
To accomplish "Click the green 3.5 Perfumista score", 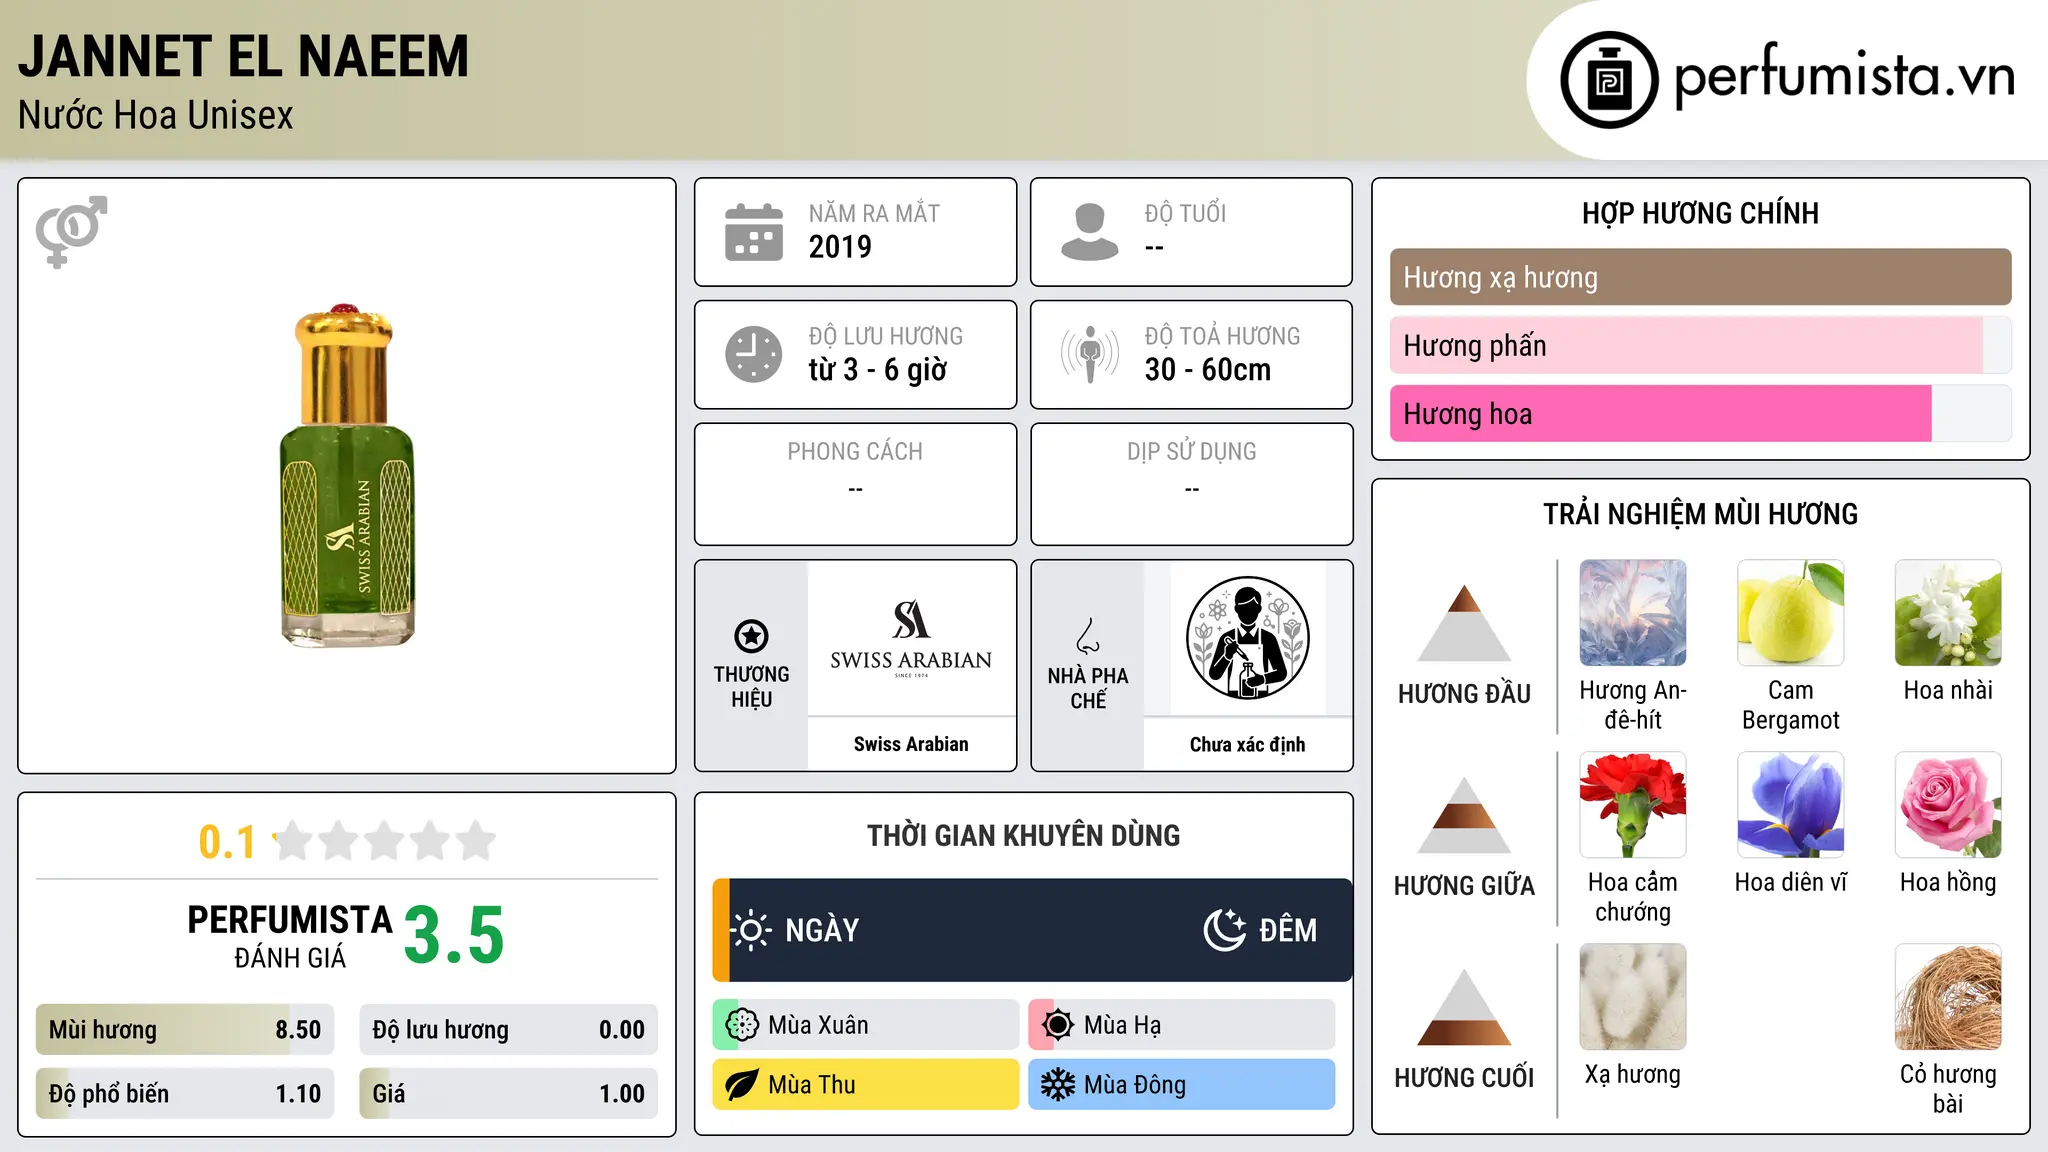I will tap(454, 935).
